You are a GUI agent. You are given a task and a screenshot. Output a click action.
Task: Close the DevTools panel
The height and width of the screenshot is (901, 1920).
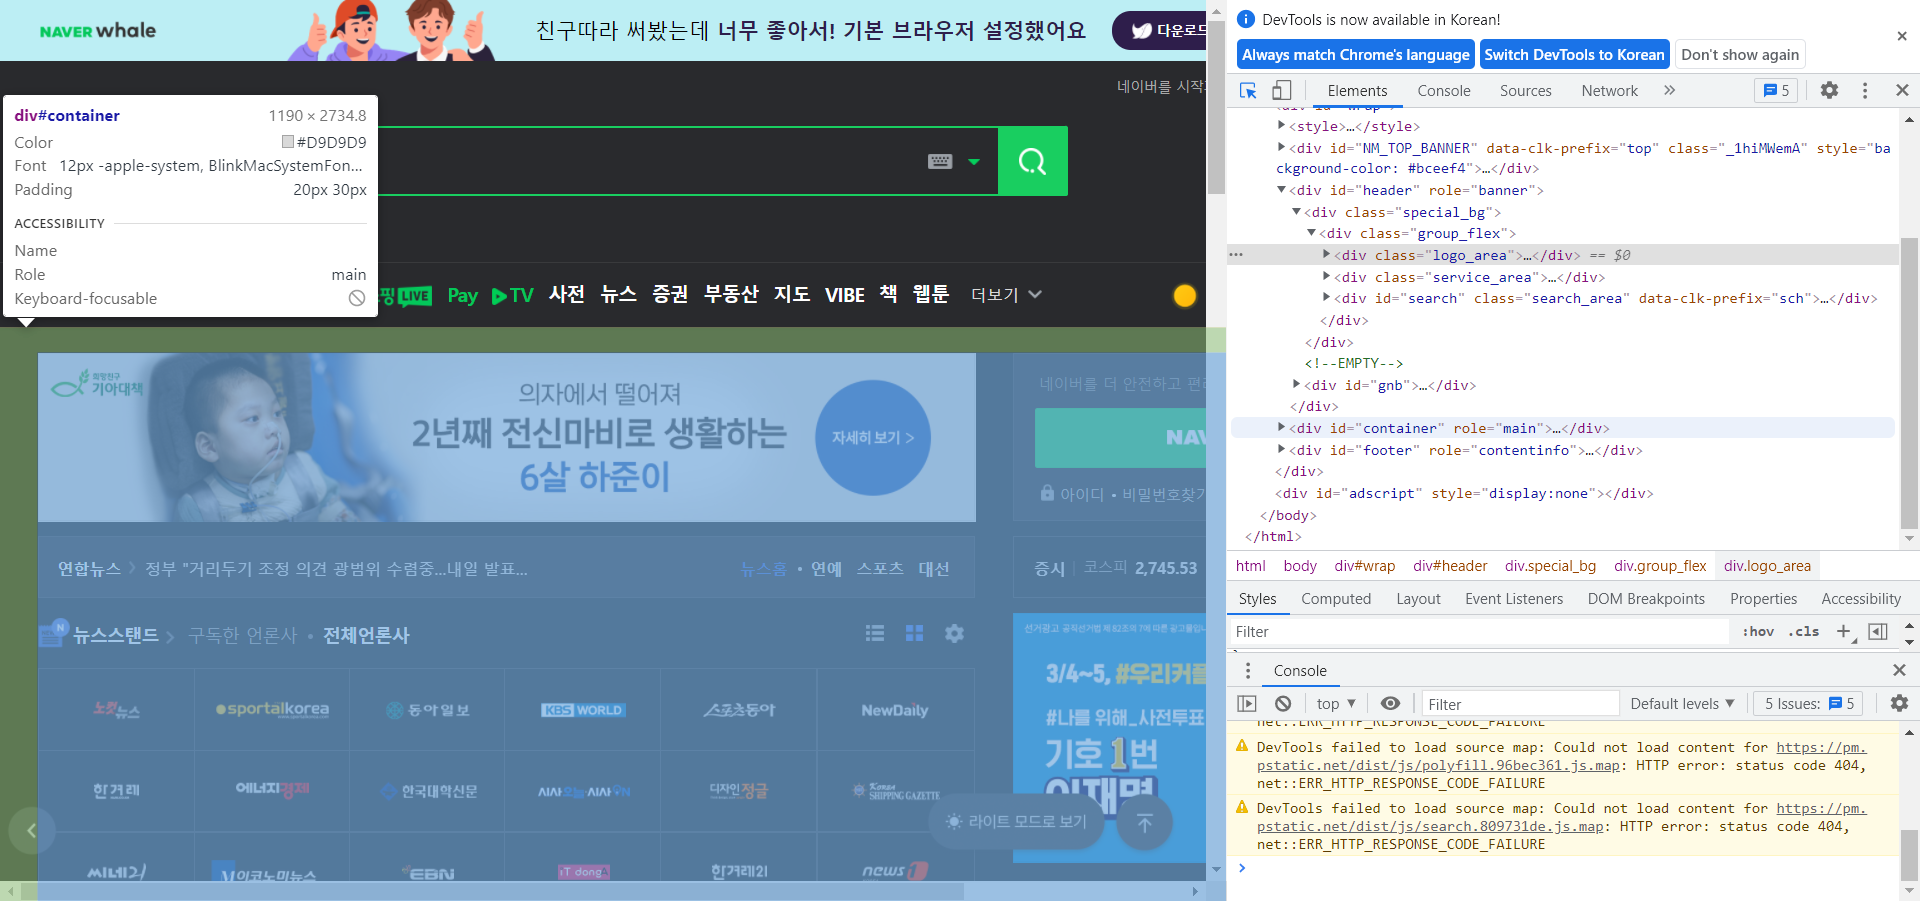tap(1902, 90)
